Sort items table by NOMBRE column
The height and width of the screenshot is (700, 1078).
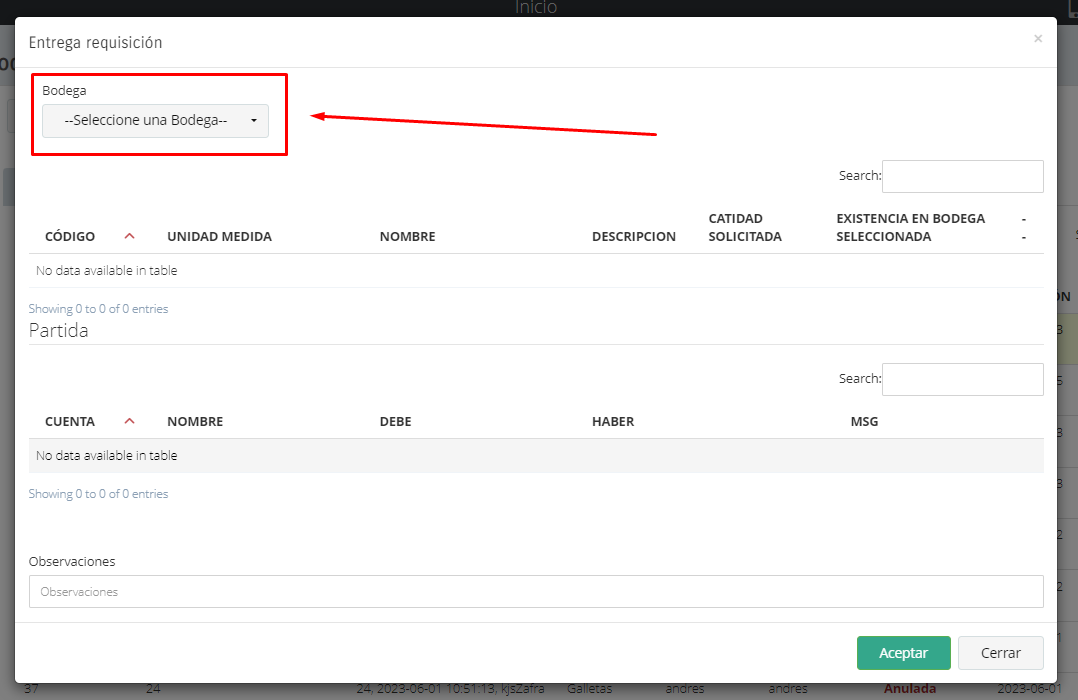pos(407,236)
